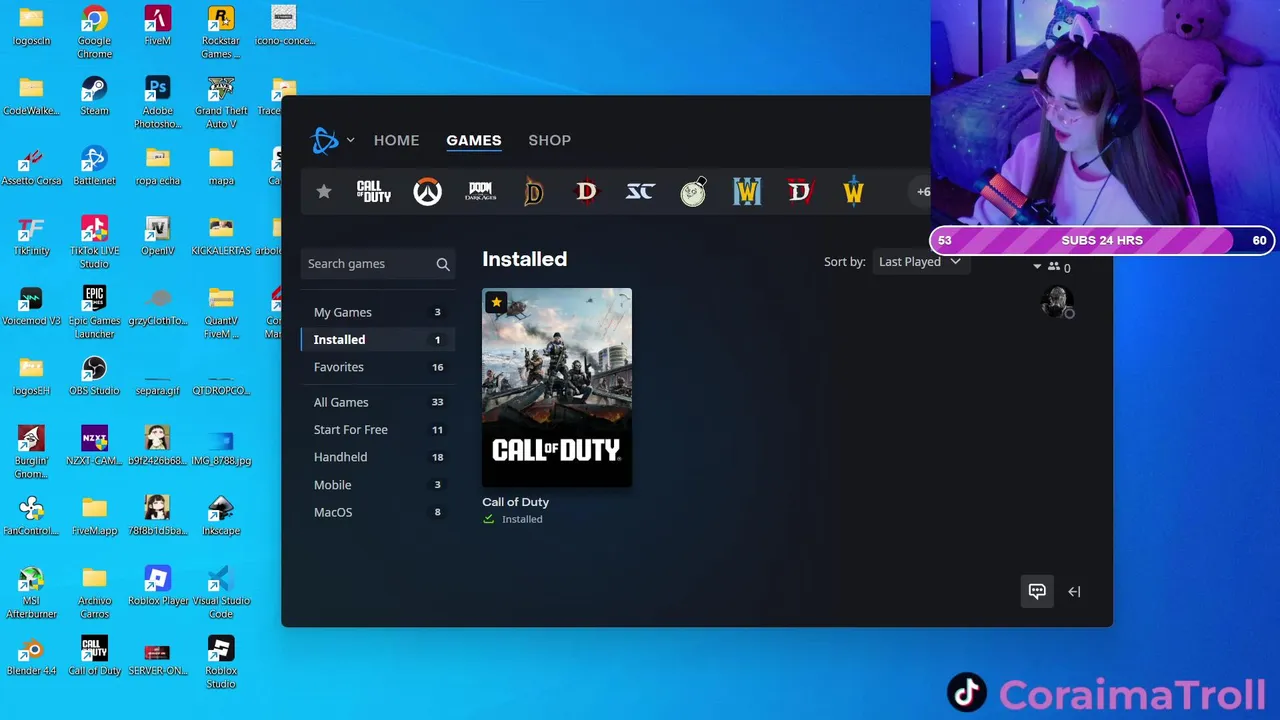The height and width of the screenshot is (720, 1280).
Task: Open the Diablo IV icon with slash
Action: tap(800, 192)
